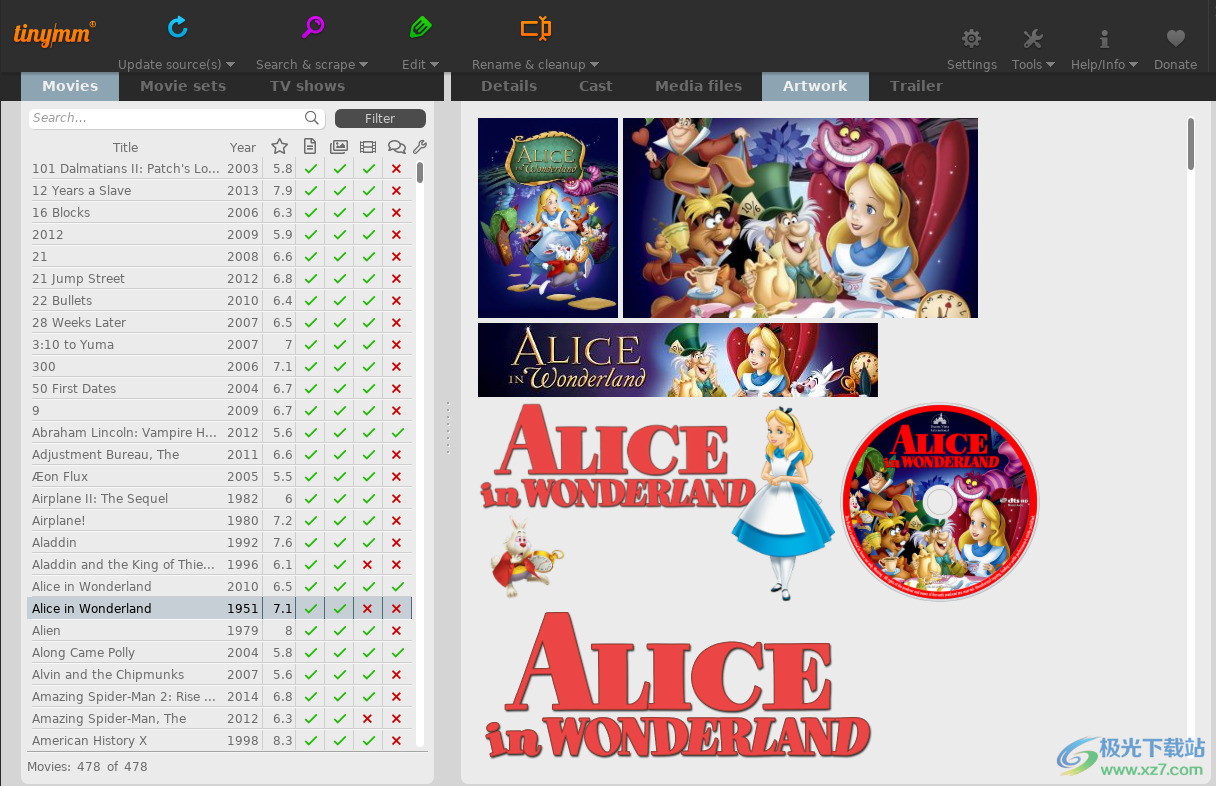Click the Update sources refresh icon
The width and height of the screenshot is (1216, 786).
coord(178,27)
